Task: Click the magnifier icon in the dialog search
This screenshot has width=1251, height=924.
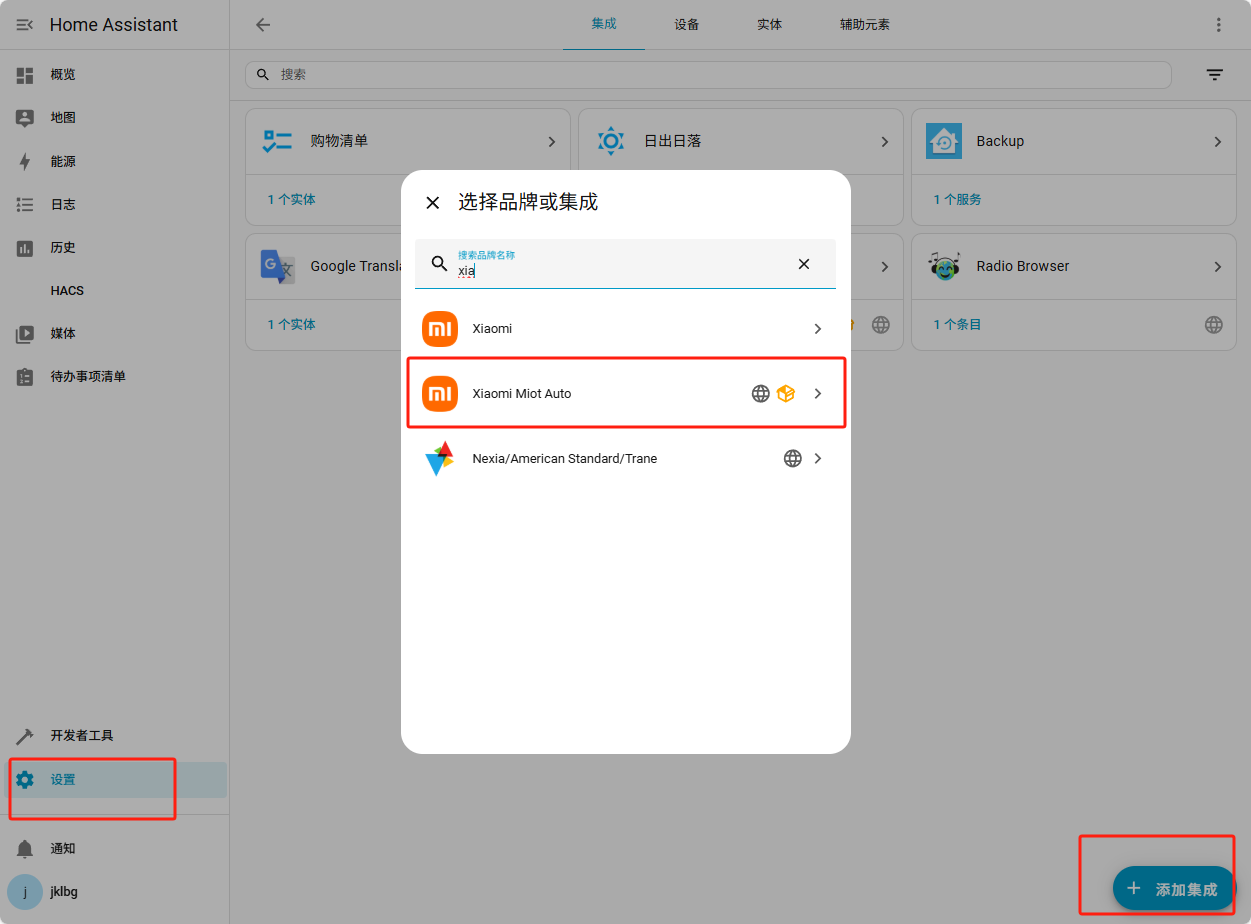Action: [439, 264]
